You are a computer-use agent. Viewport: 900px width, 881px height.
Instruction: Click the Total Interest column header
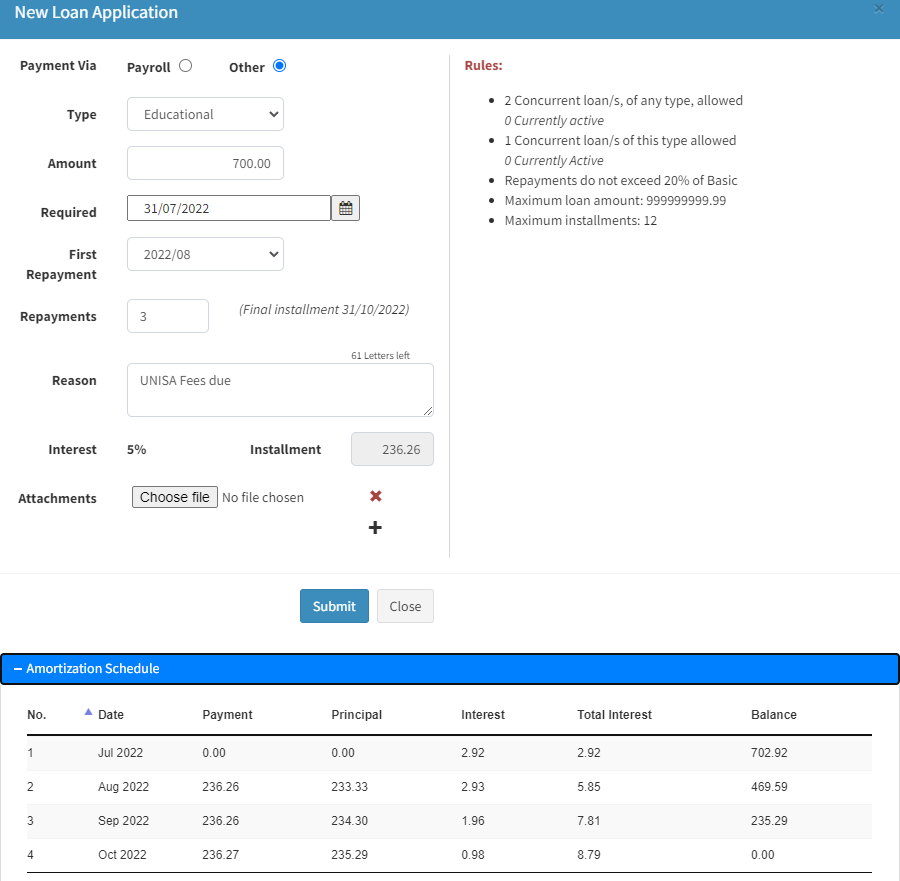[615, 715]
